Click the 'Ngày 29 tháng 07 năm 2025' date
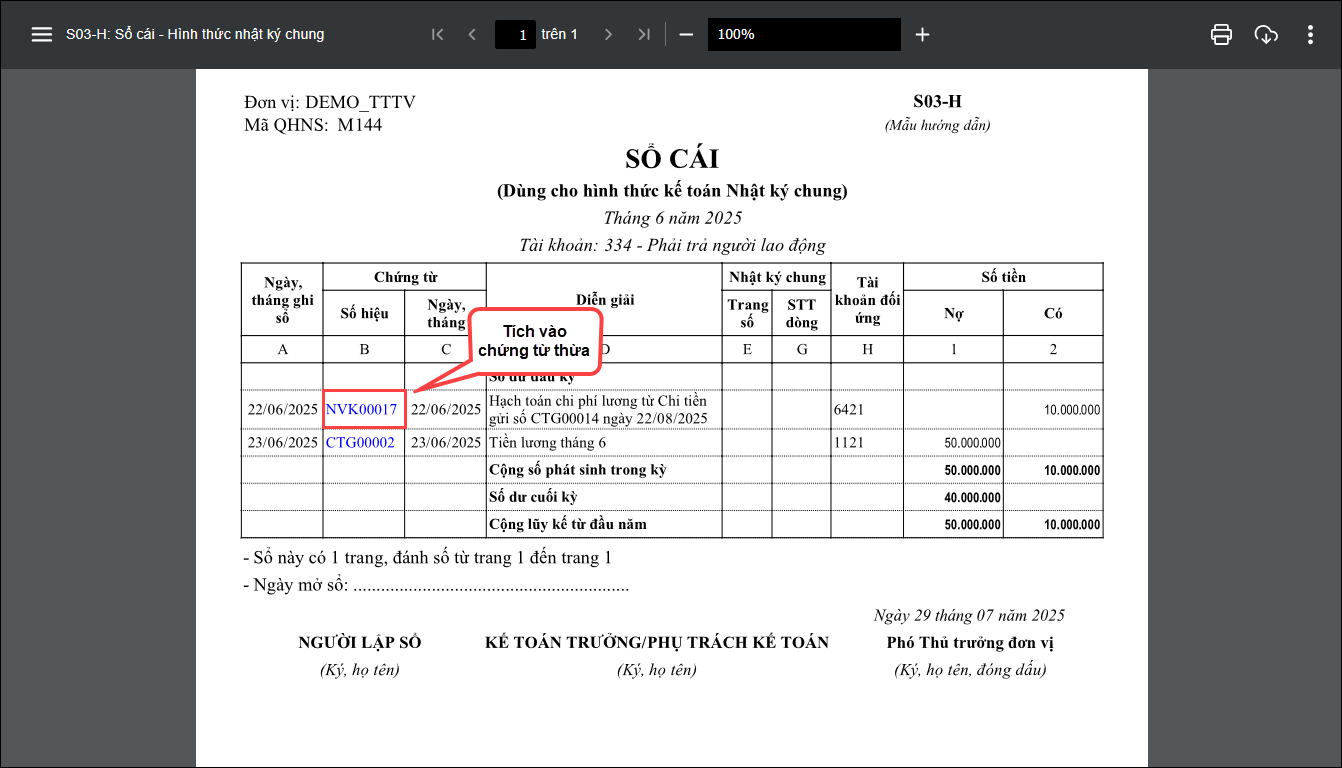The image size is (1342, 768). pyautogui.click(x=969, y=615)
